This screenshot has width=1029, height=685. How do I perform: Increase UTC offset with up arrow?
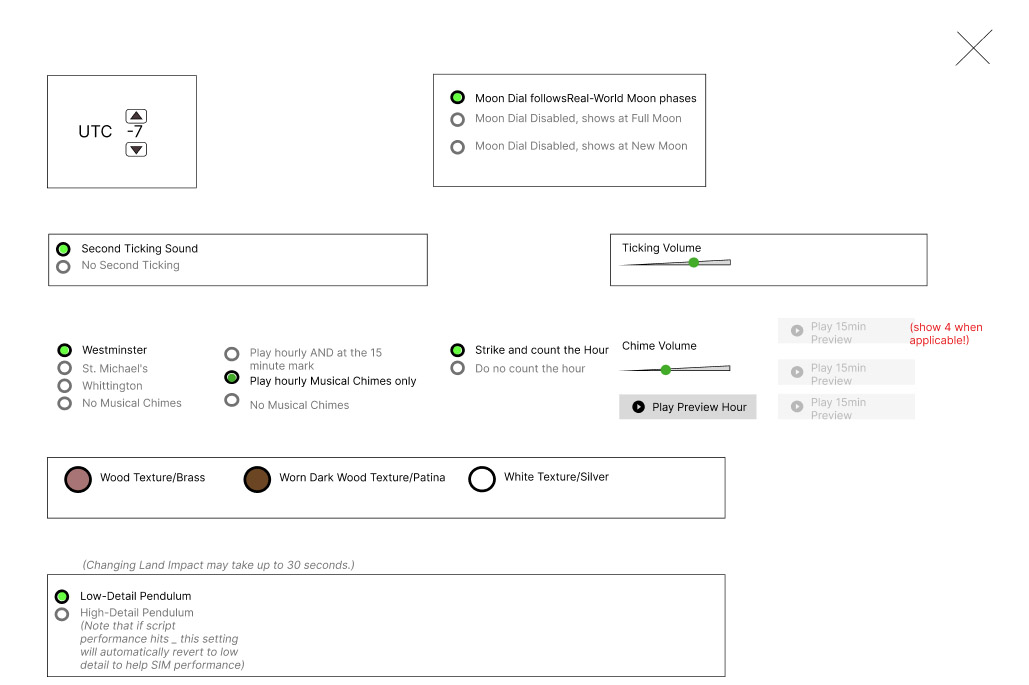[137, 116]
